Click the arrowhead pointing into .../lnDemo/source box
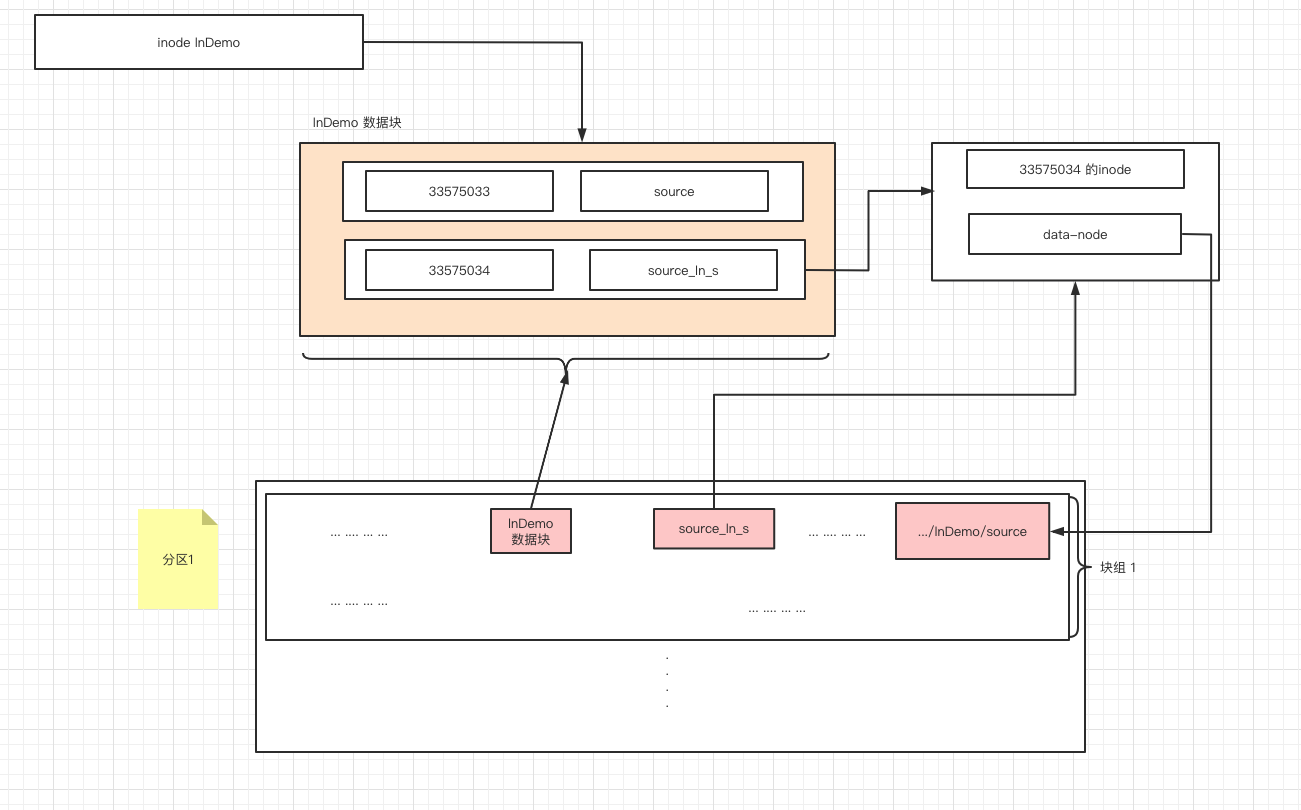Image resolution: width=1301 pixels, height=810 pixels. tap(1057, 532)
